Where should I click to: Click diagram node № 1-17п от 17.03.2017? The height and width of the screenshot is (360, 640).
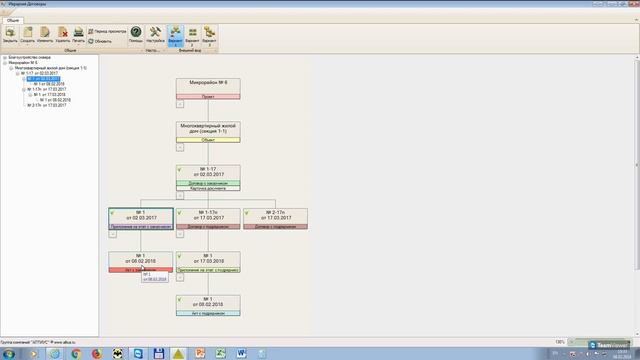(x=208, y=219)
